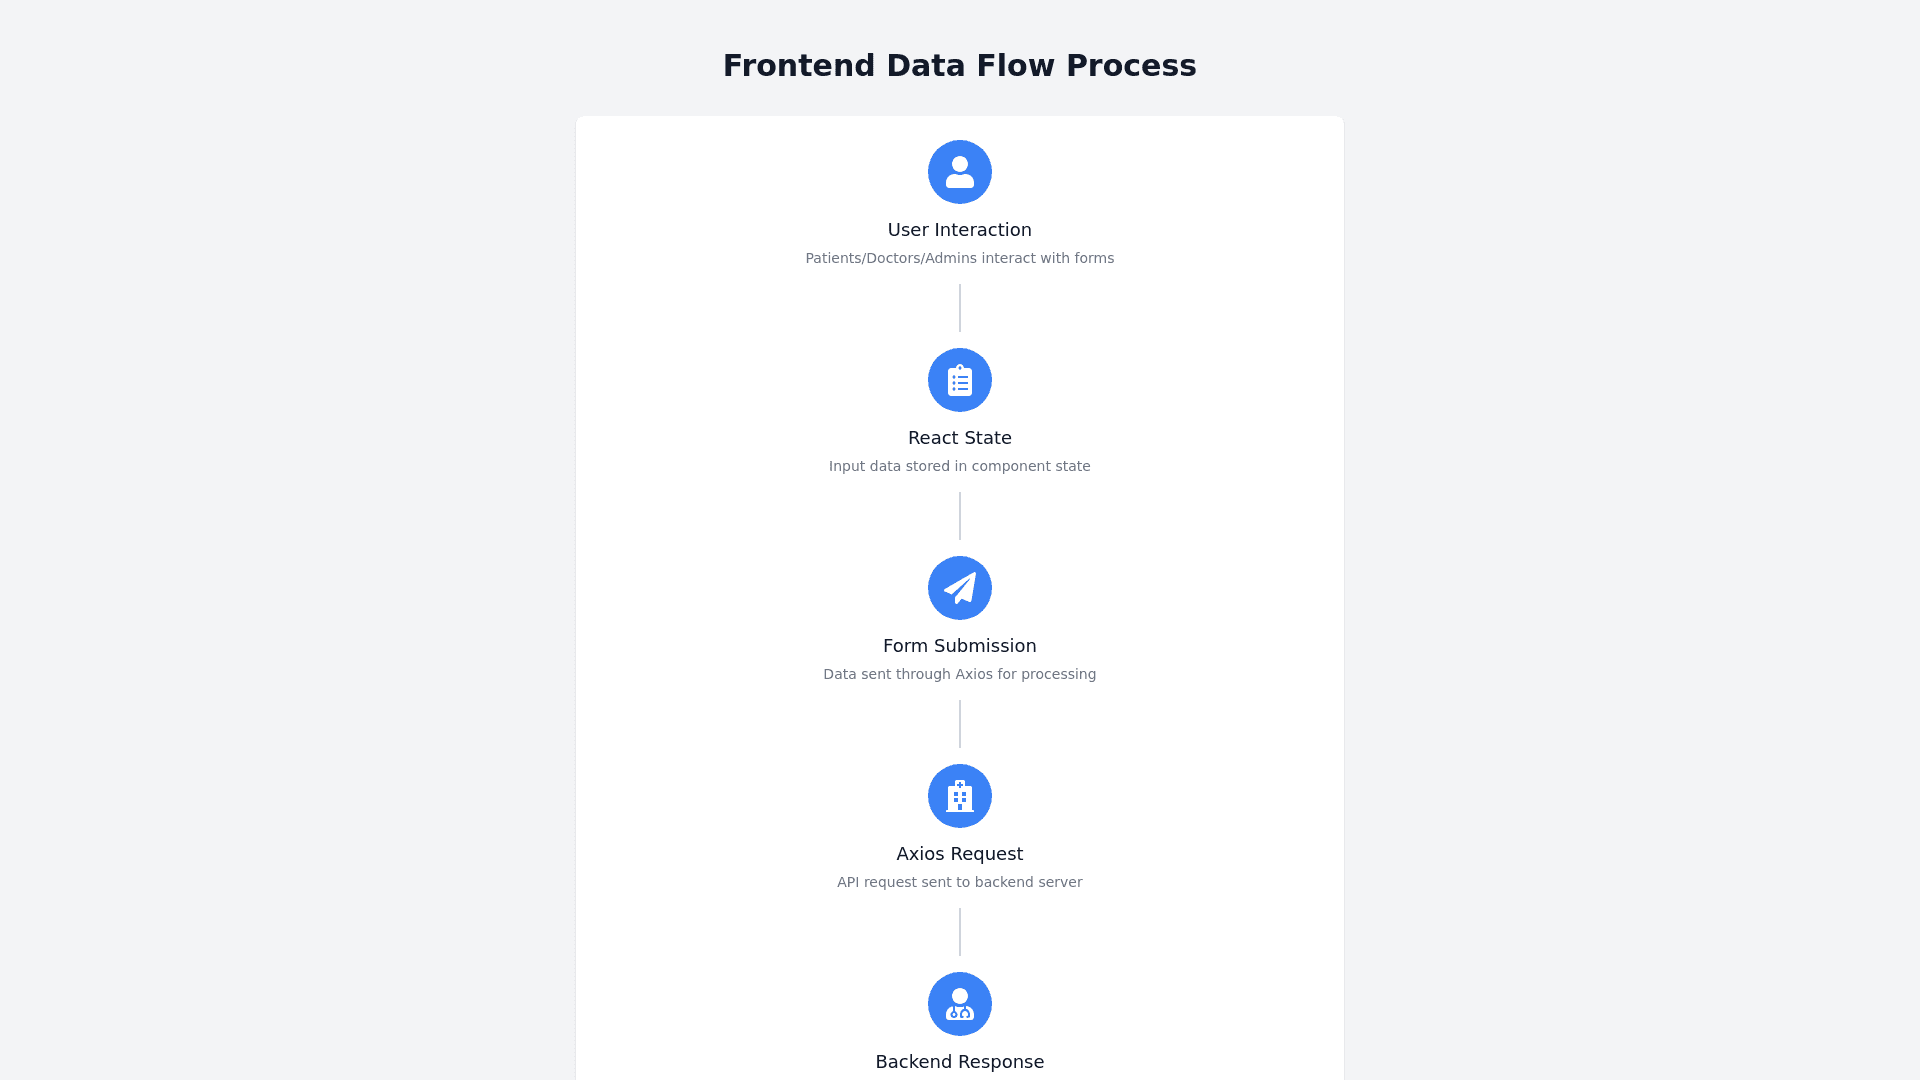1920x1080 pixels.
Task: Select the Form Submission step title
Action: click(x=960, y=646)
